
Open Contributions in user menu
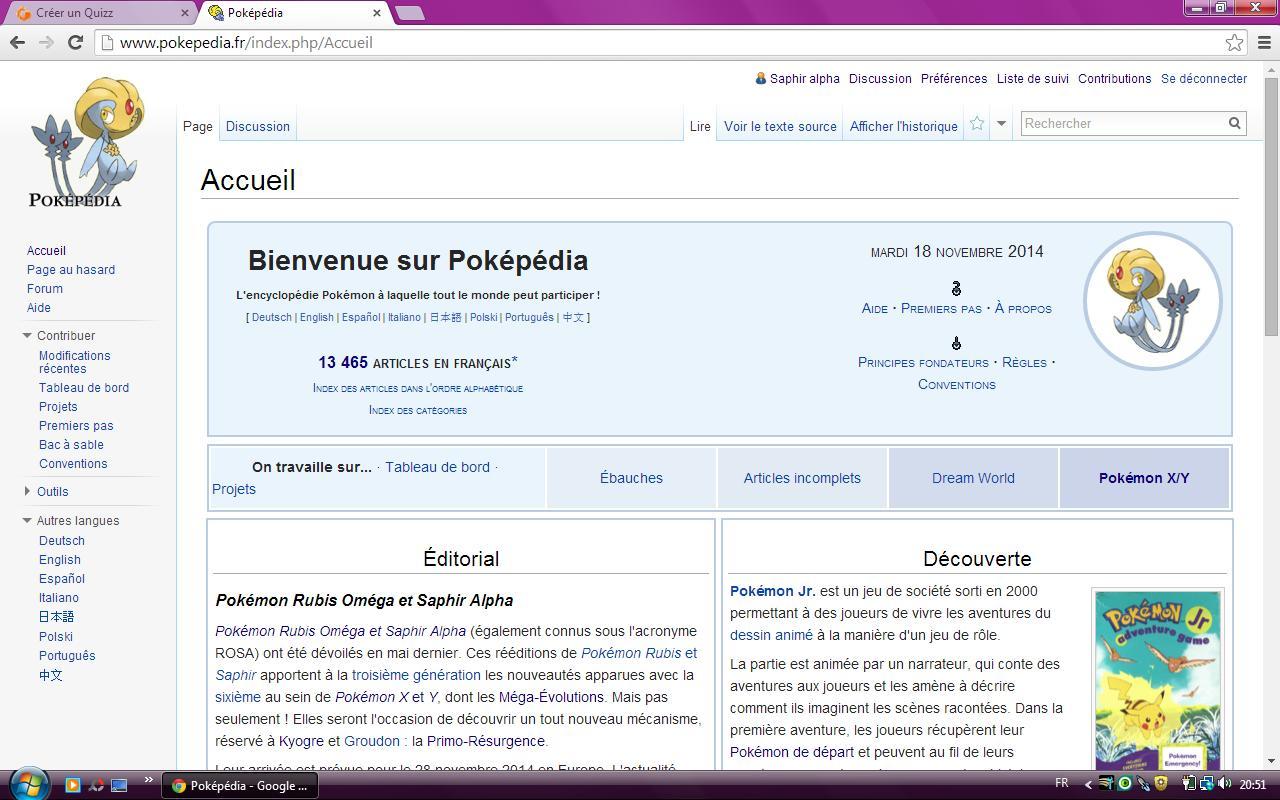1114,78
